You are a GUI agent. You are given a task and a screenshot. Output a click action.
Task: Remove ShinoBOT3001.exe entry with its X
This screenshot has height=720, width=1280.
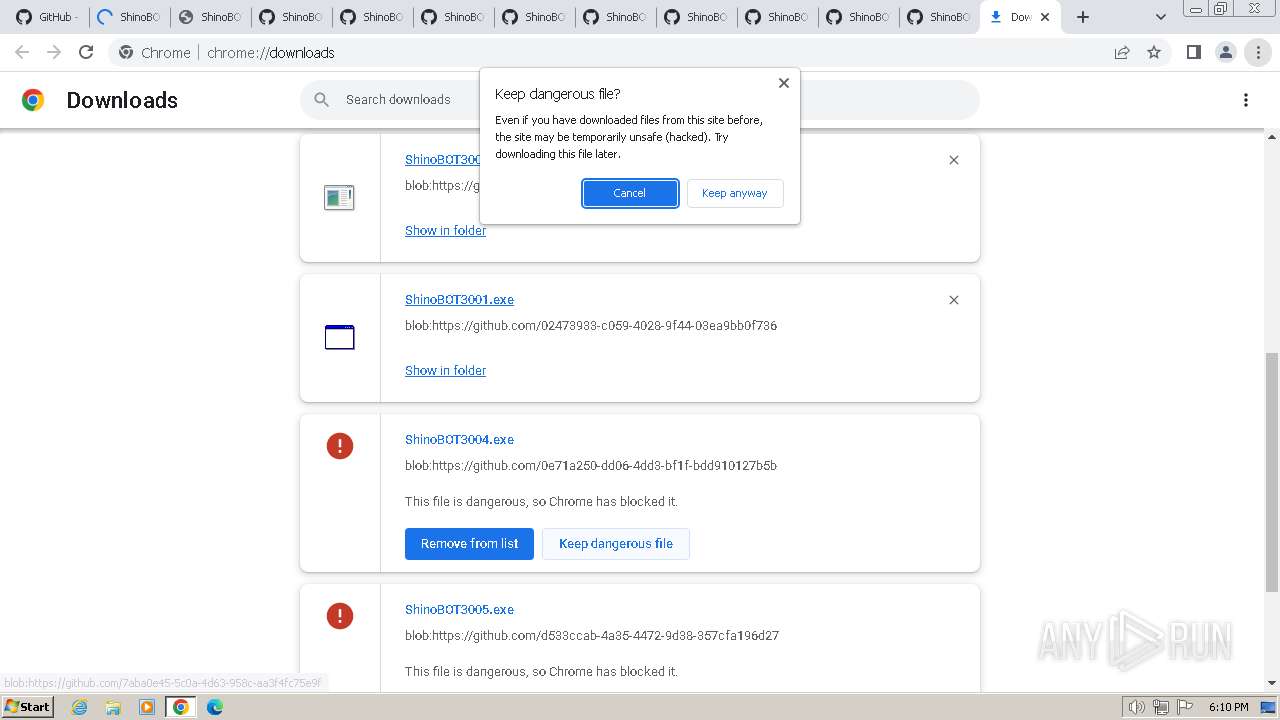point(954,300)
